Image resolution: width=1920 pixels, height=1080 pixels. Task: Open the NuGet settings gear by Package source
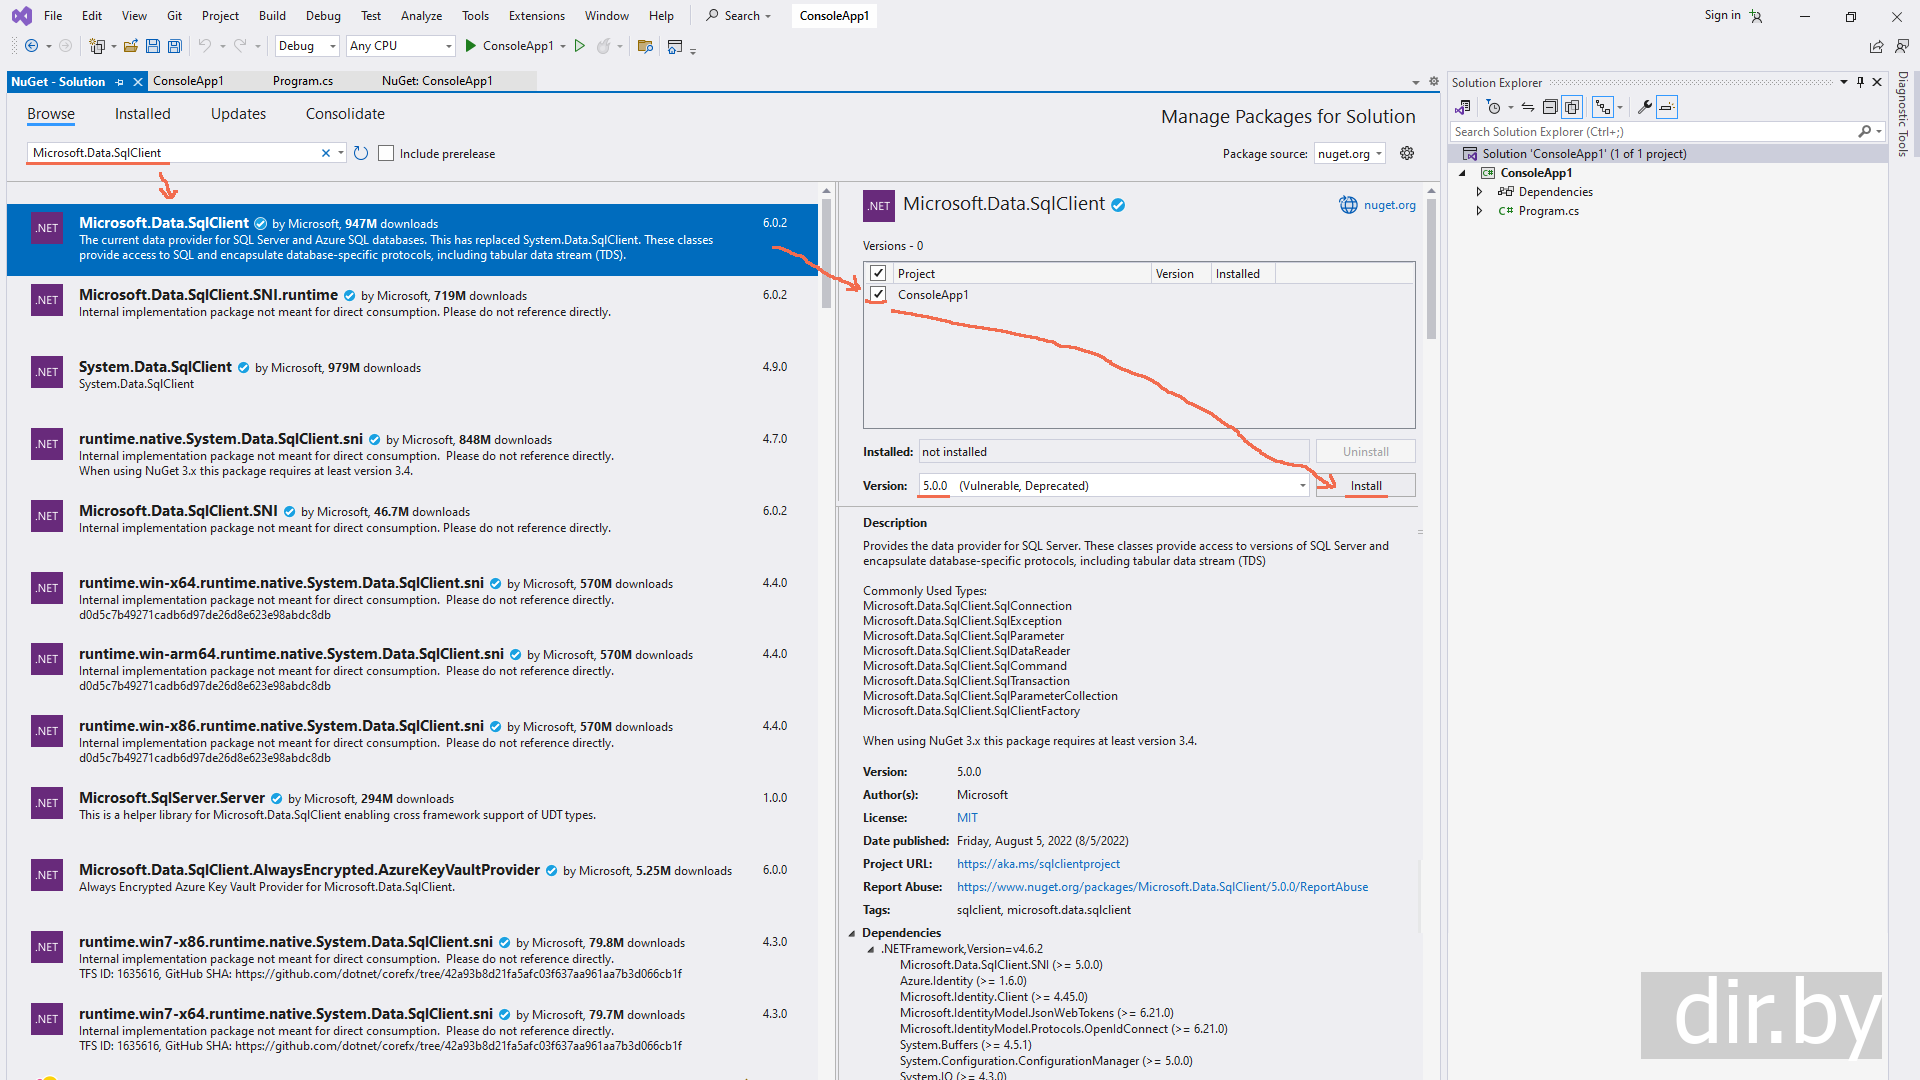tap(1407, 153)
